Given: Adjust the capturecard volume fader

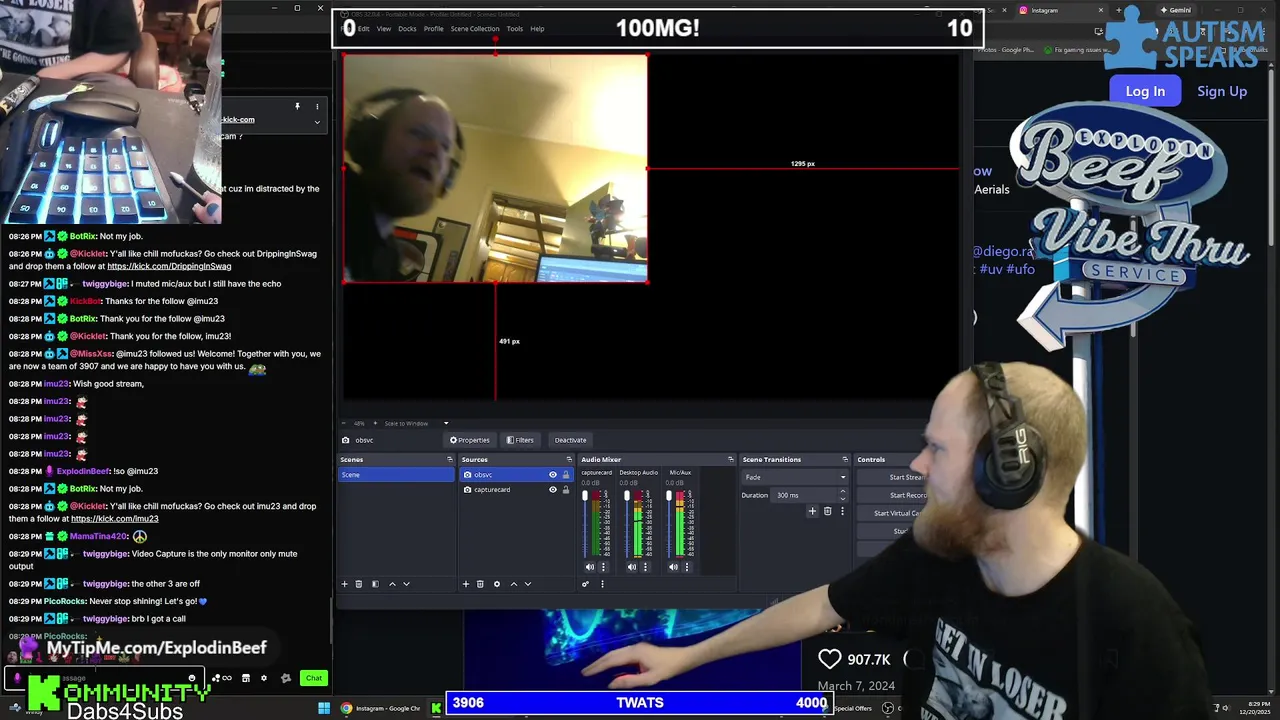Looking at the screenshot, I should (x=585, y=496).
